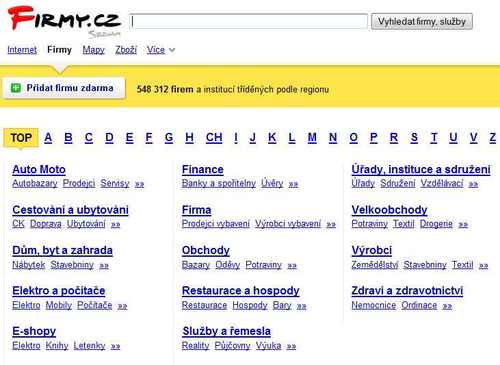Expand more Firma subcategories arrows
The height and width of the screenshot is (365, 500).
[331, 225]
